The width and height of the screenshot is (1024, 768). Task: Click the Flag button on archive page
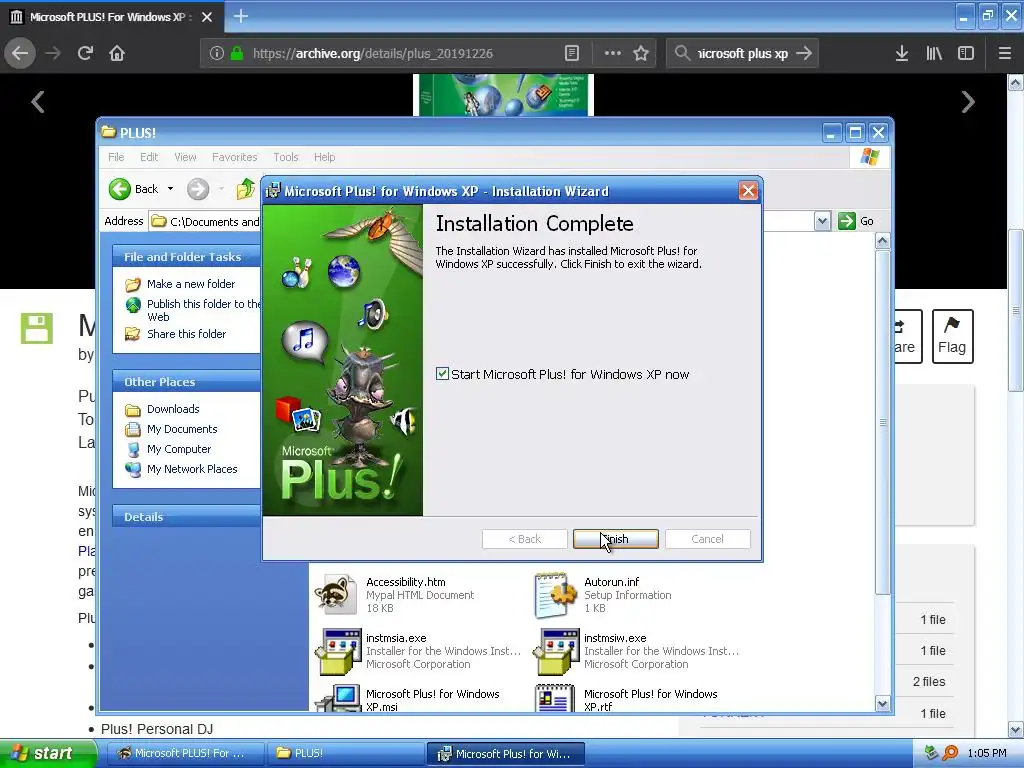click(x=952, y=336)
